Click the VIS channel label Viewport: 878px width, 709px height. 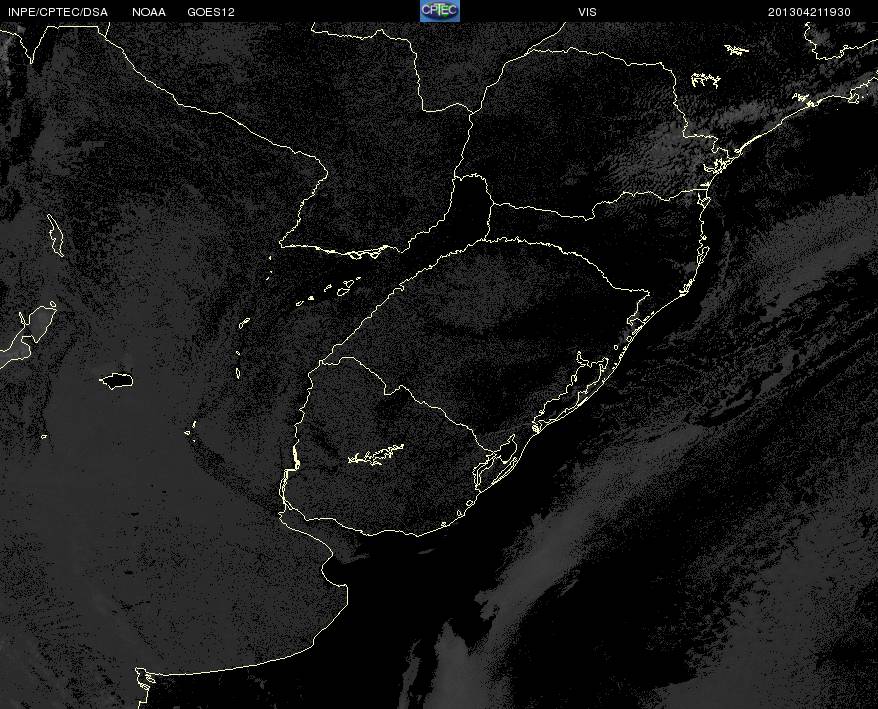587,12
